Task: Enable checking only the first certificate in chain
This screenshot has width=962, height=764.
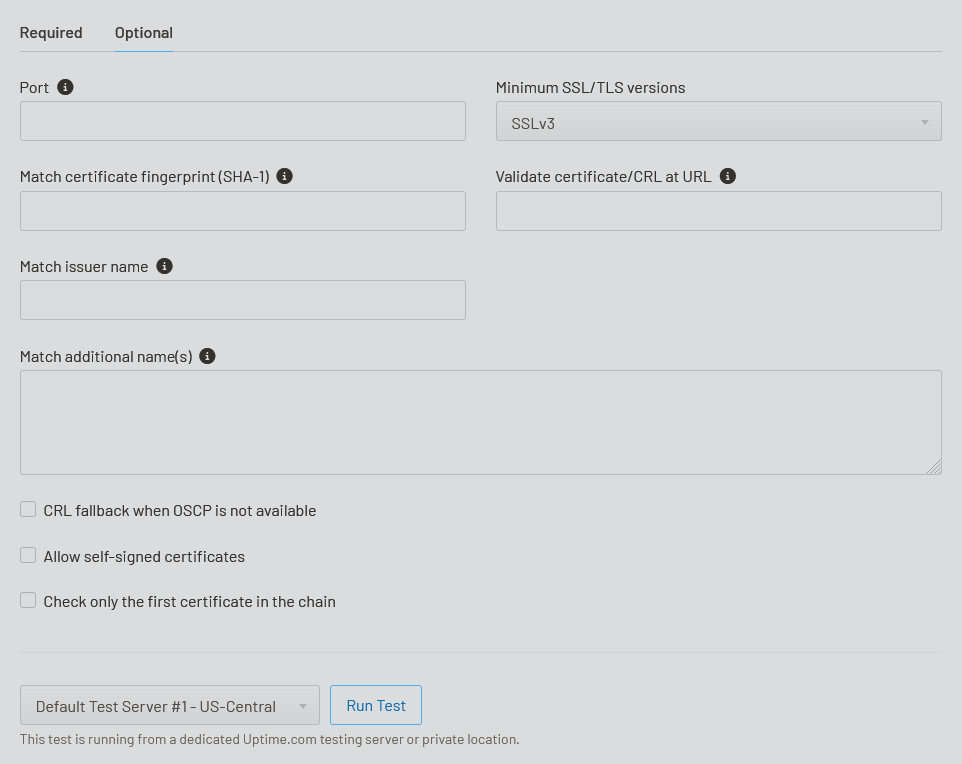Action: [28, 600]
